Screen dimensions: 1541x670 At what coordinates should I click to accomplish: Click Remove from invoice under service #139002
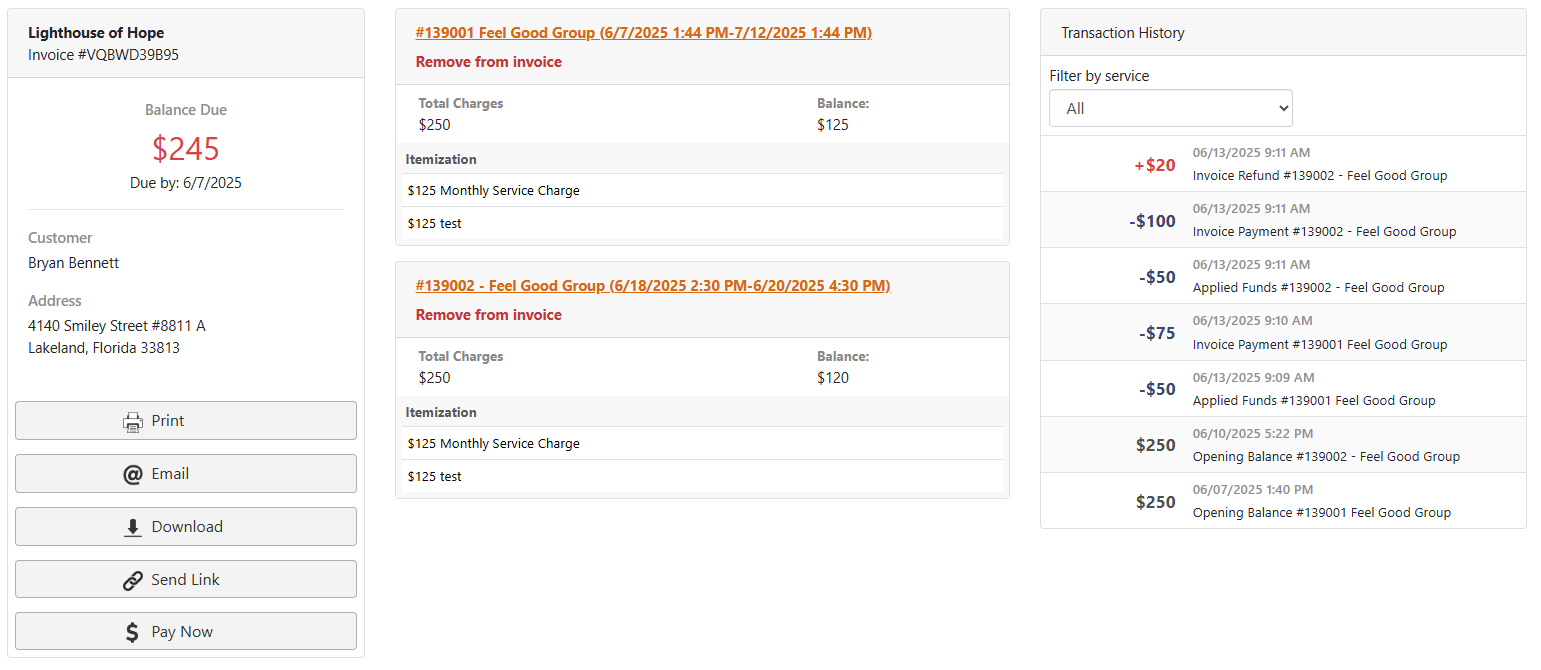tap(488, 314)
